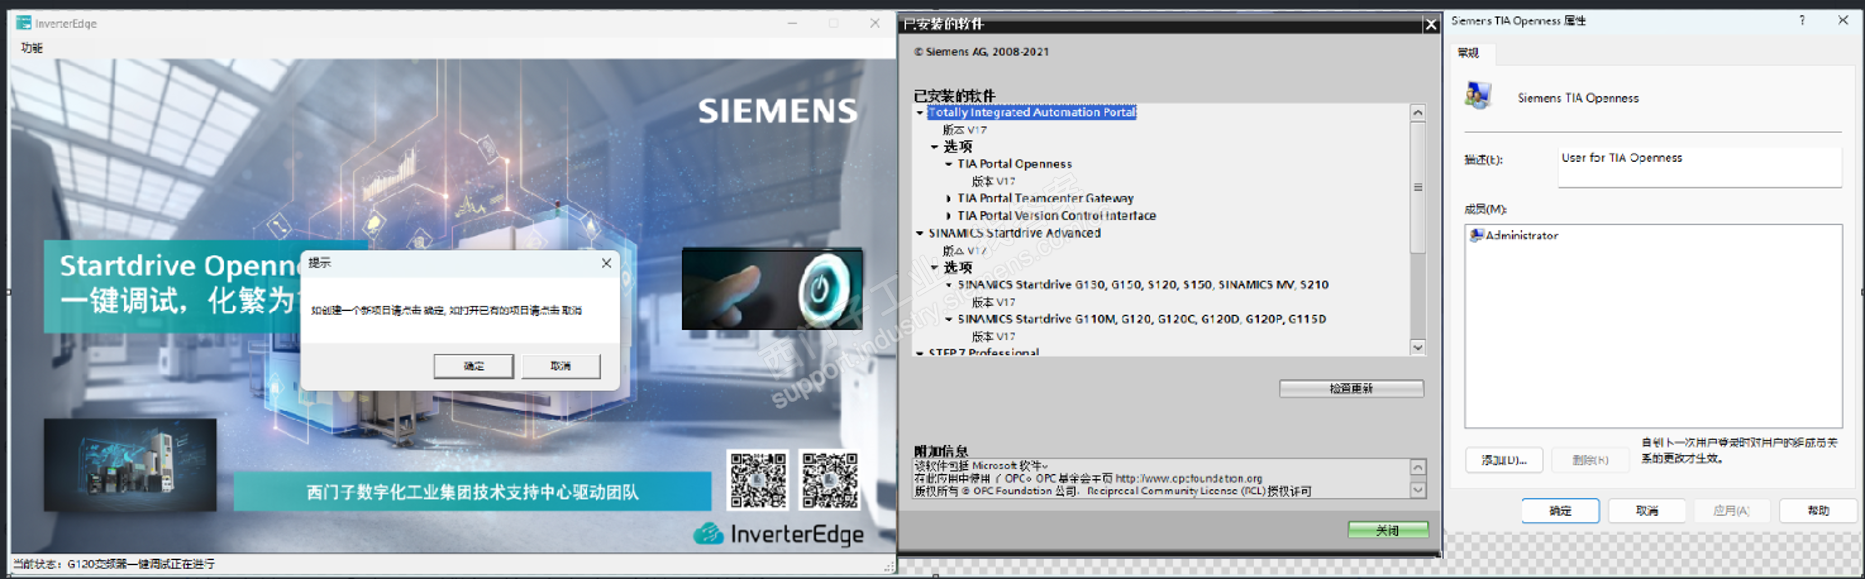This screenshot has height=579, width=1865.
Task: Select the Totally Integrated Automation Portal row
Action: coord(1032,113)
